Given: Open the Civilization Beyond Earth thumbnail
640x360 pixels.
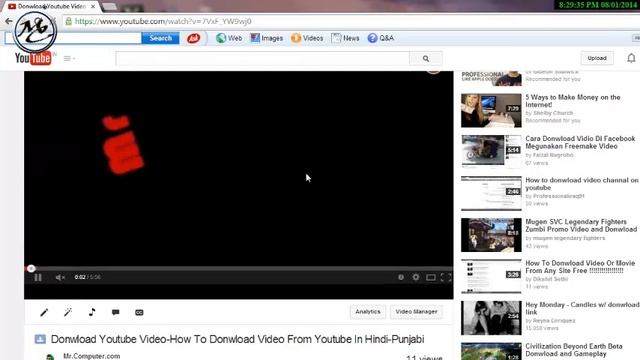Looking at the screenshot, I should coord(491,351).
